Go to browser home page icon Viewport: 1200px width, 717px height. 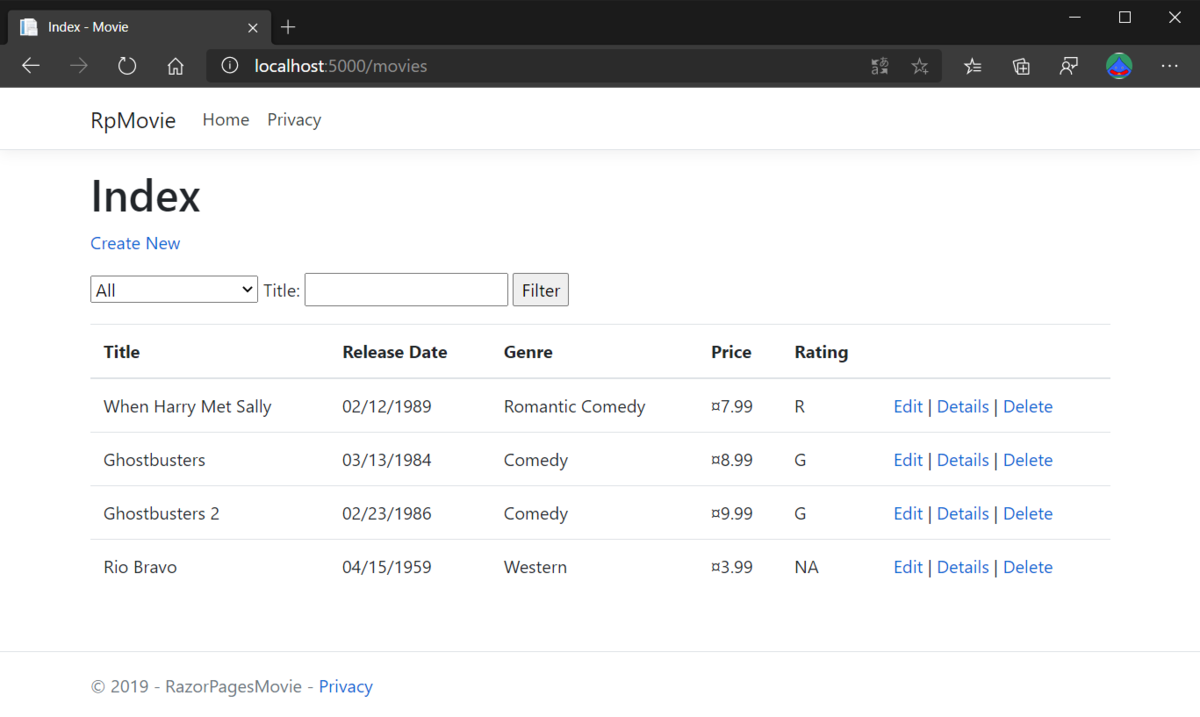pos(176,66)
